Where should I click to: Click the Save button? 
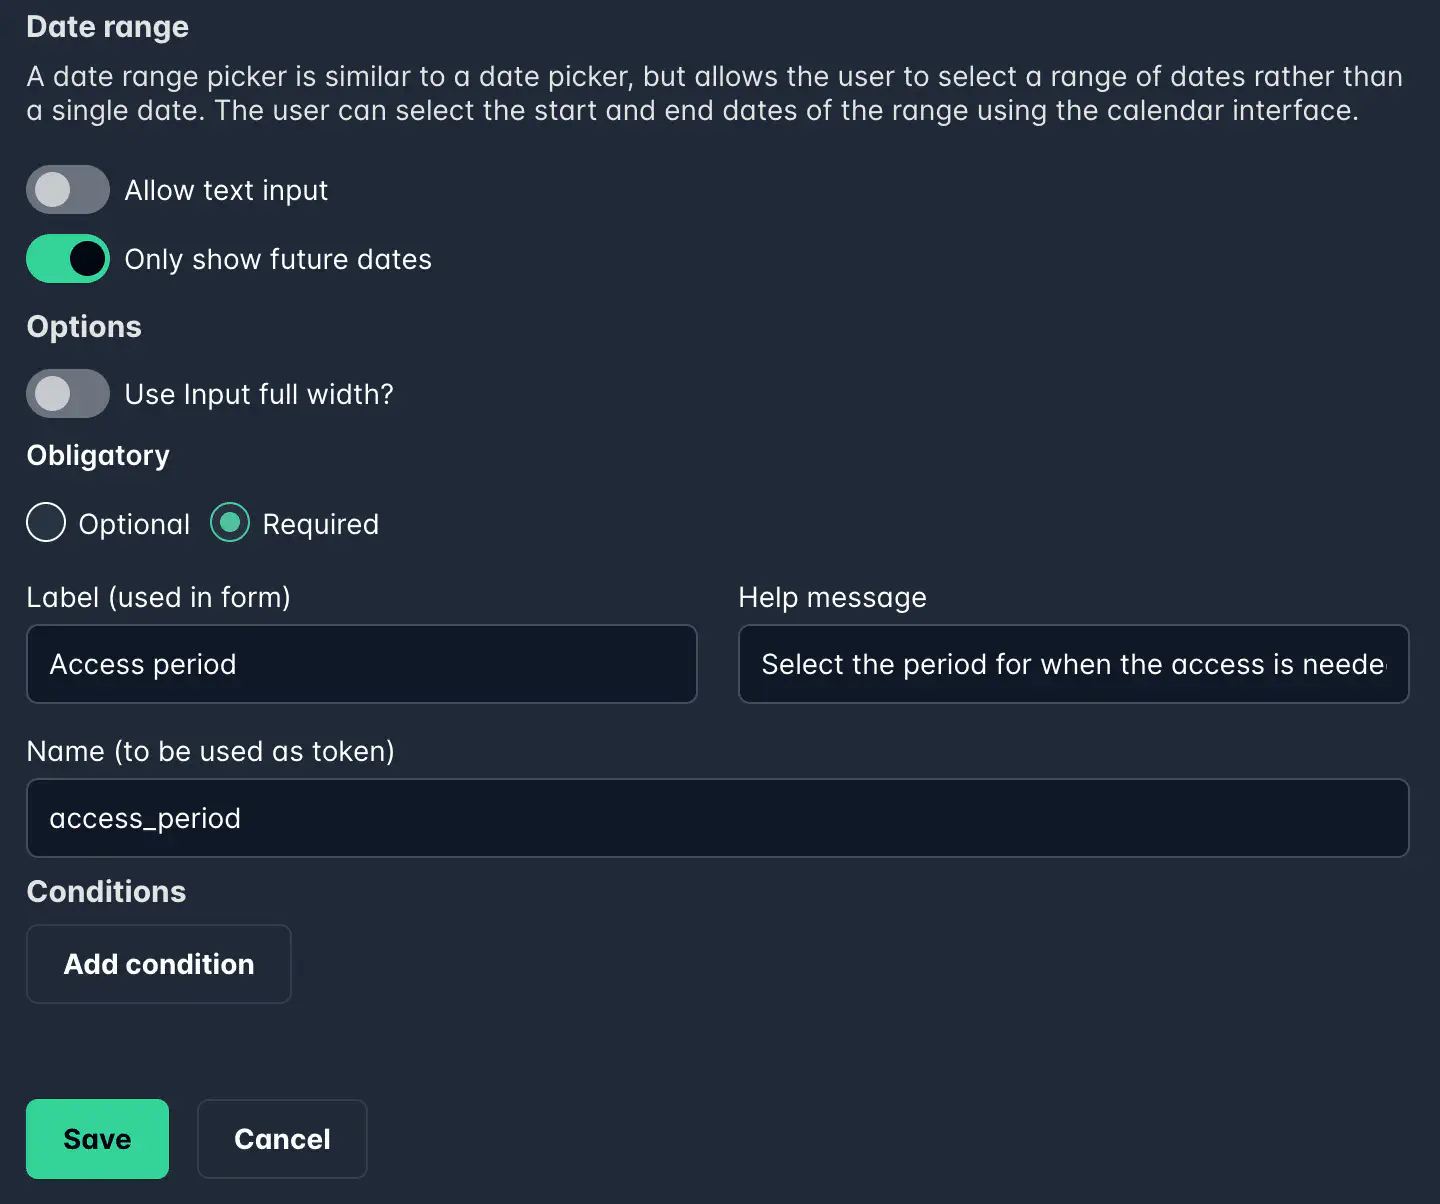(97, 1138)
